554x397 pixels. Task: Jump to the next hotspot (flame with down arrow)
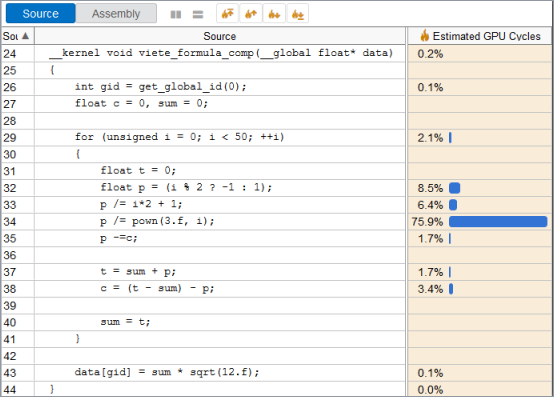(x=274, y=14)
